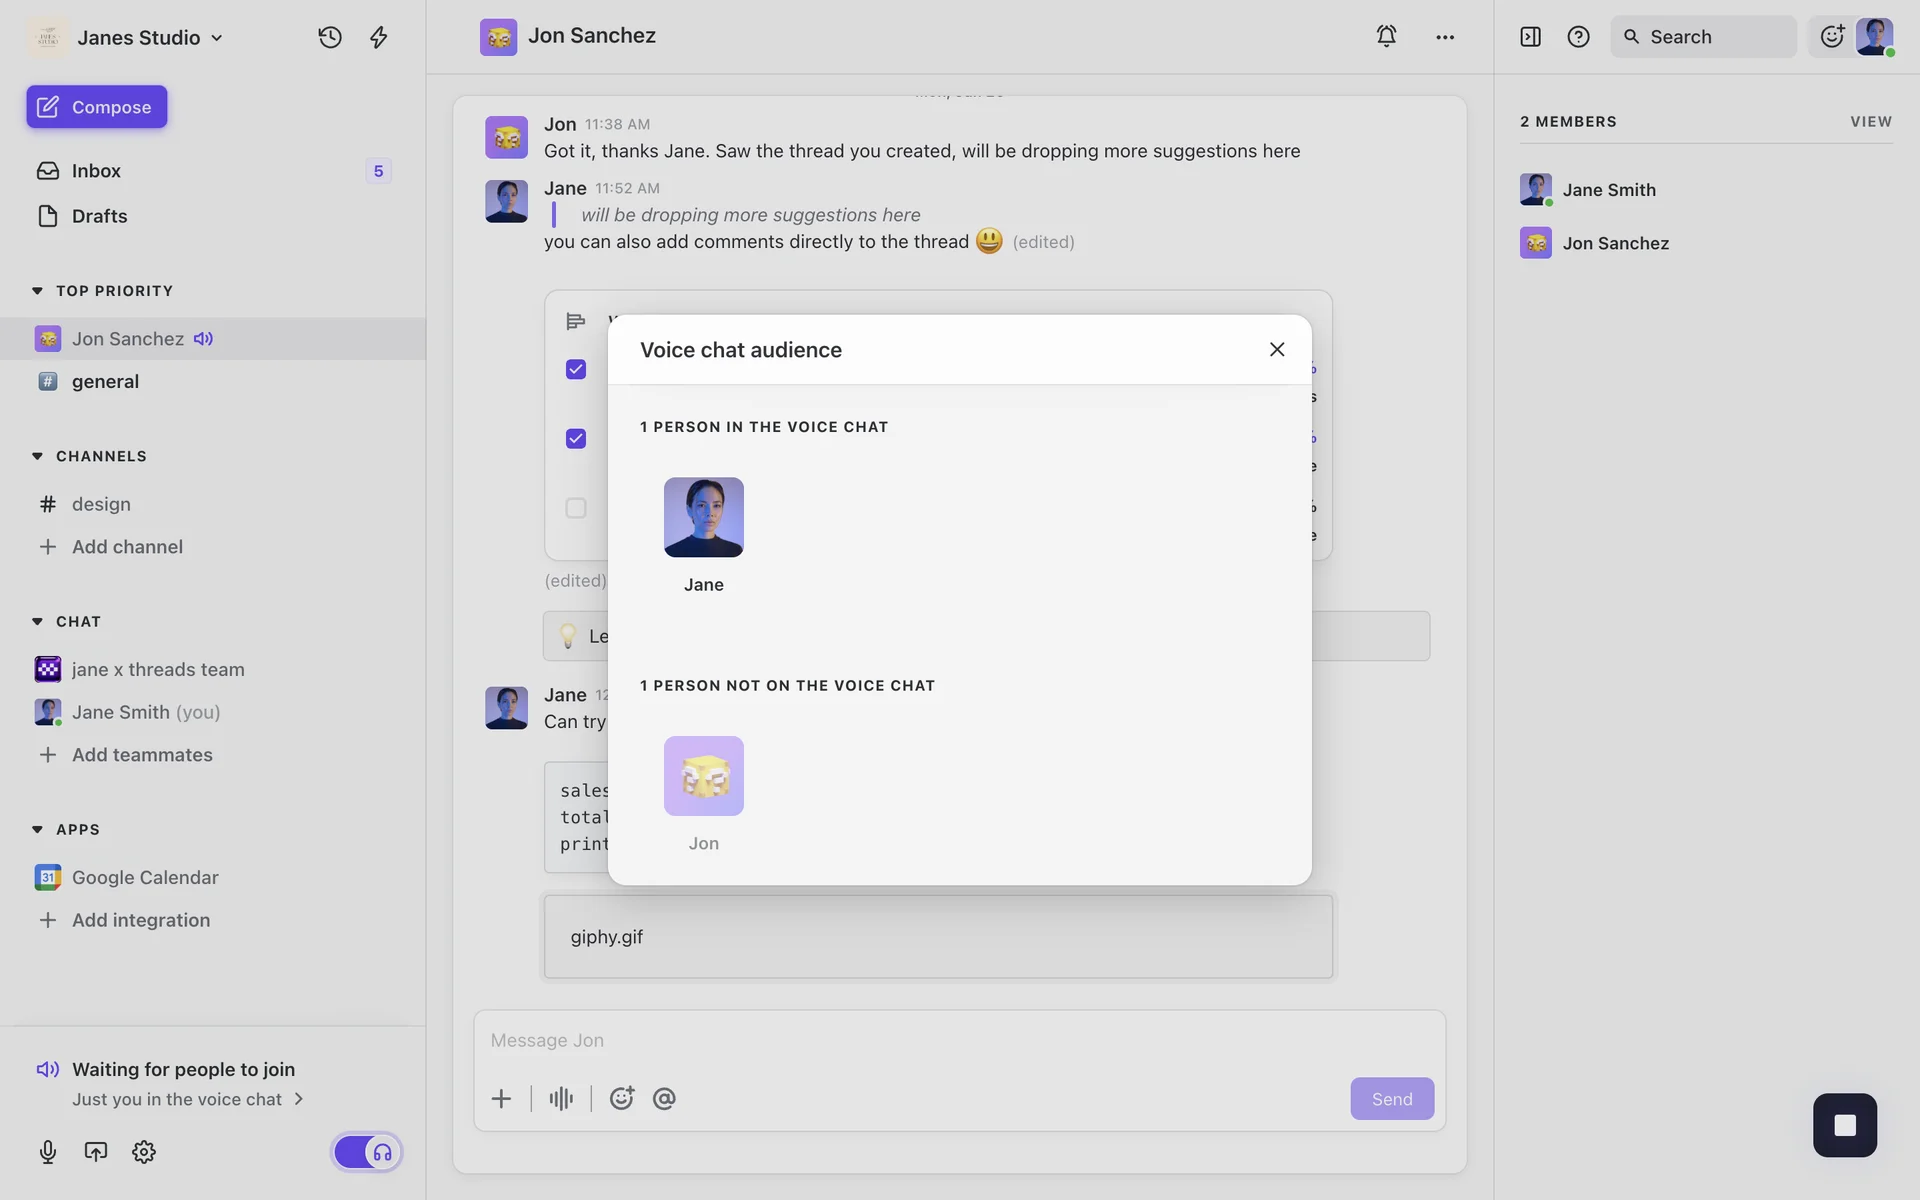Viewport: 1920px width, 1200px height.
Task: Insert mention with @ icon
Action: [x=664, y=1099]
